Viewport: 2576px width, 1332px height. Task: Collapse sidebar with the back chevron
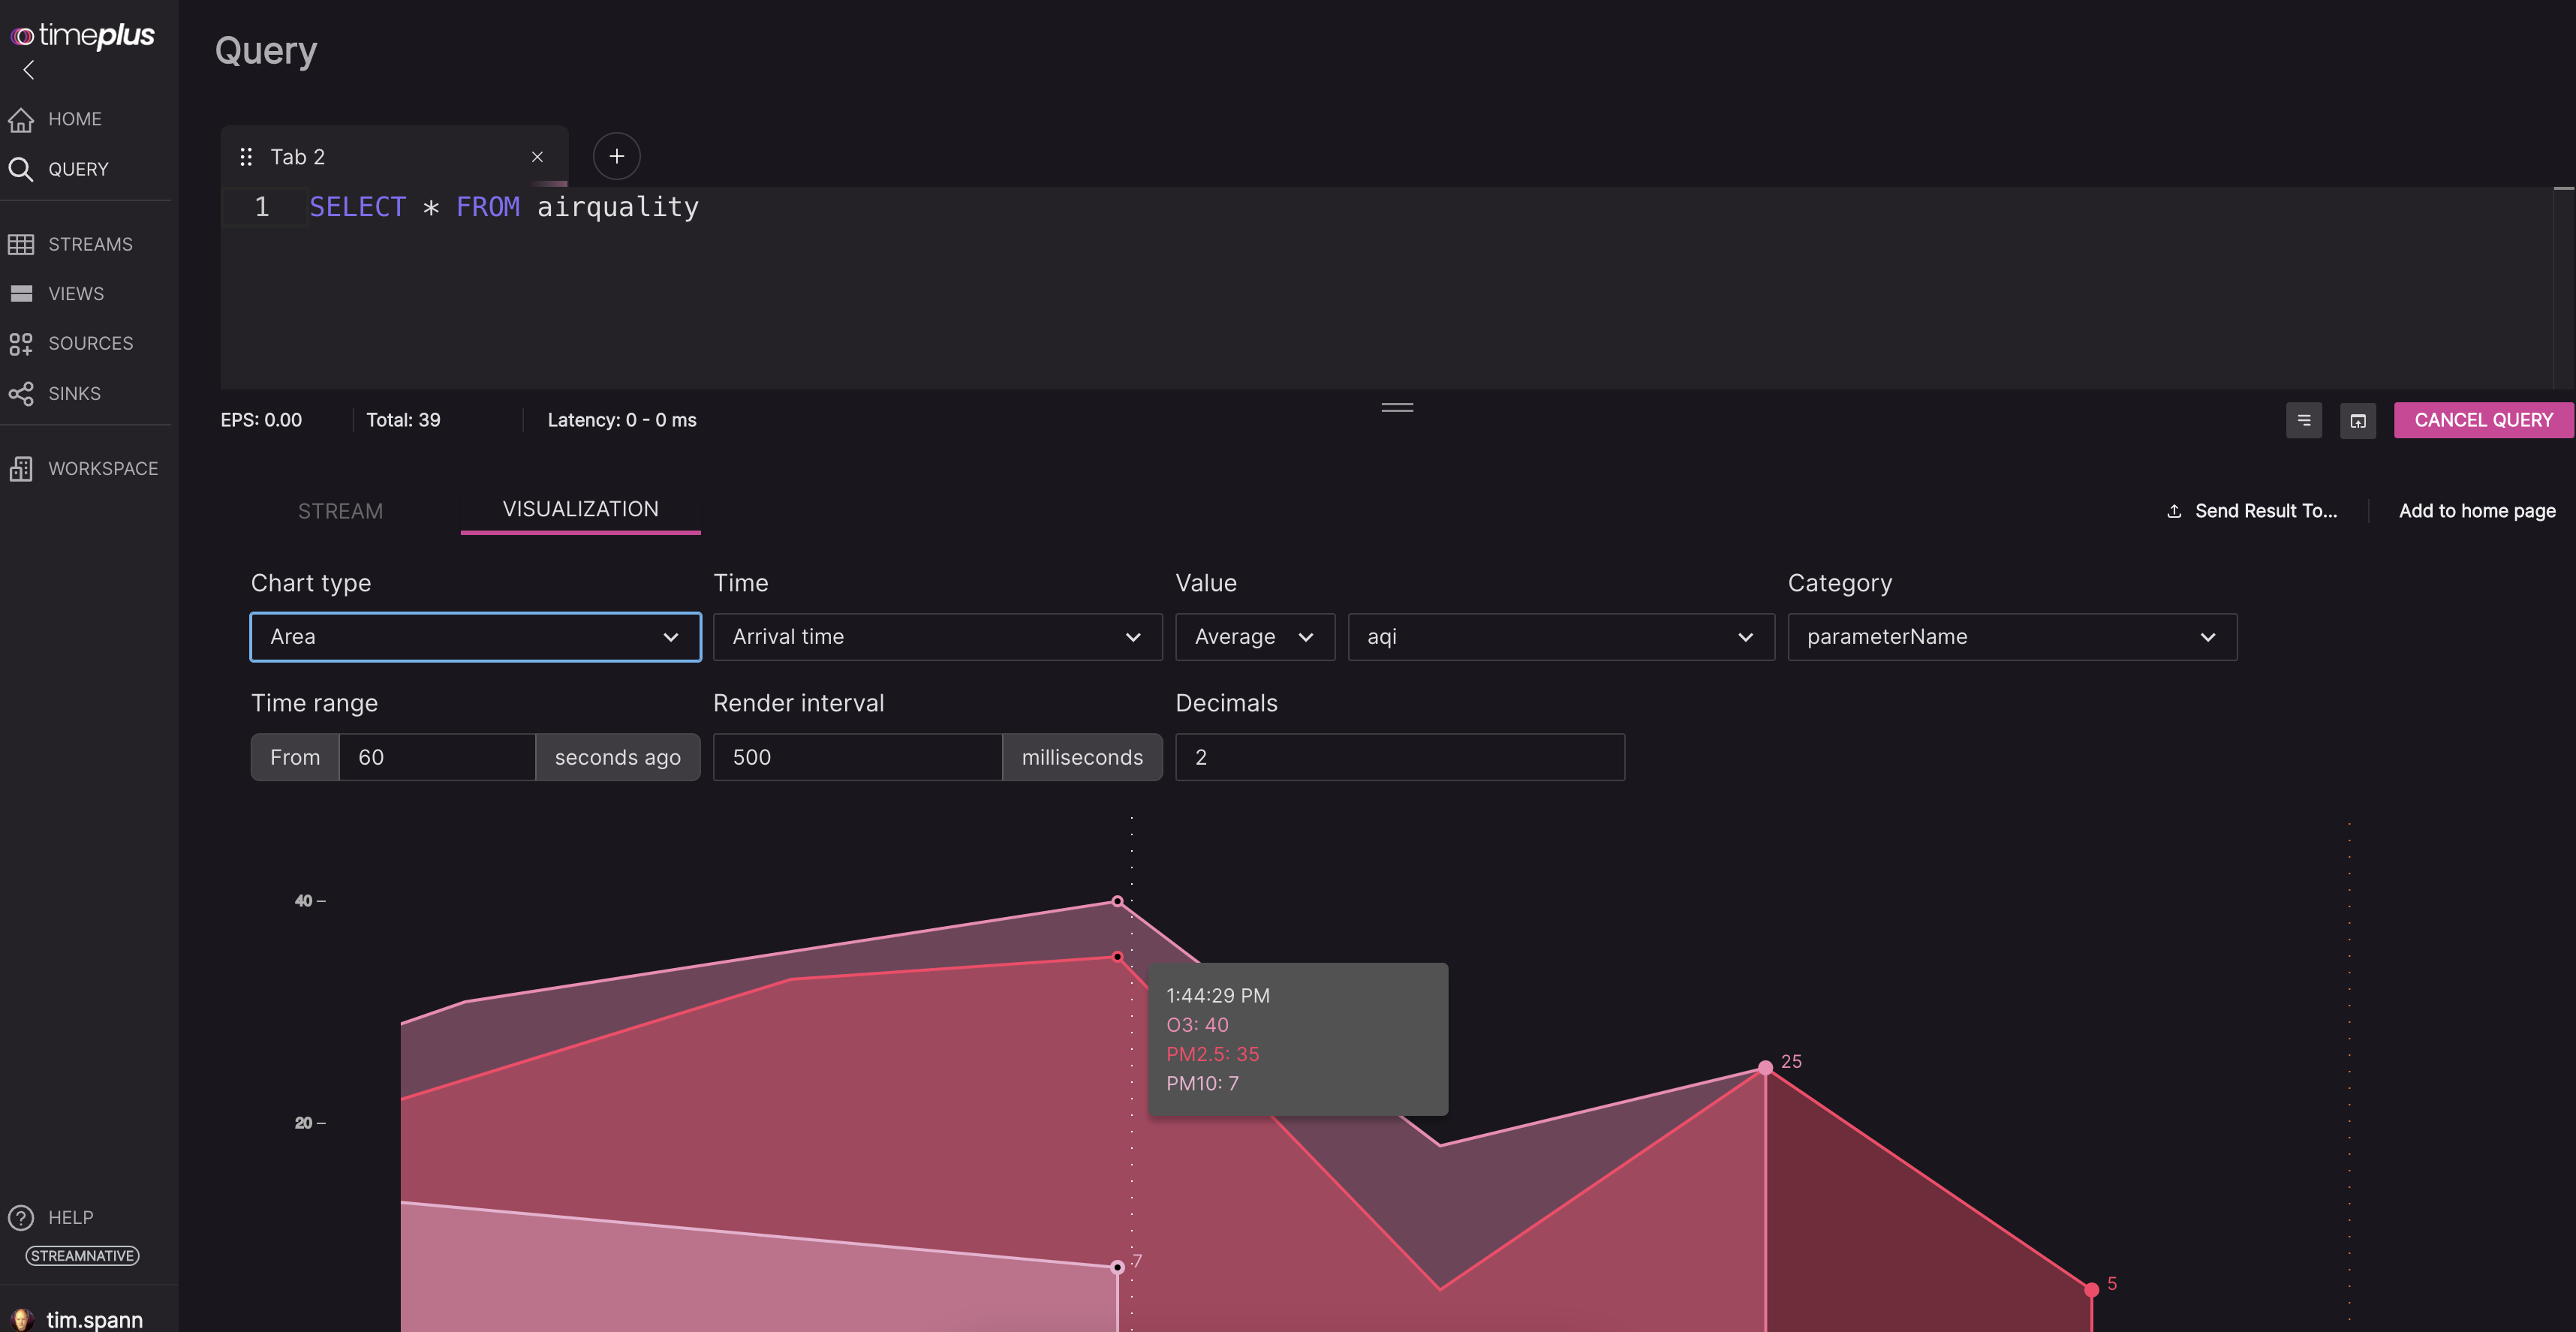coord(28,70)
